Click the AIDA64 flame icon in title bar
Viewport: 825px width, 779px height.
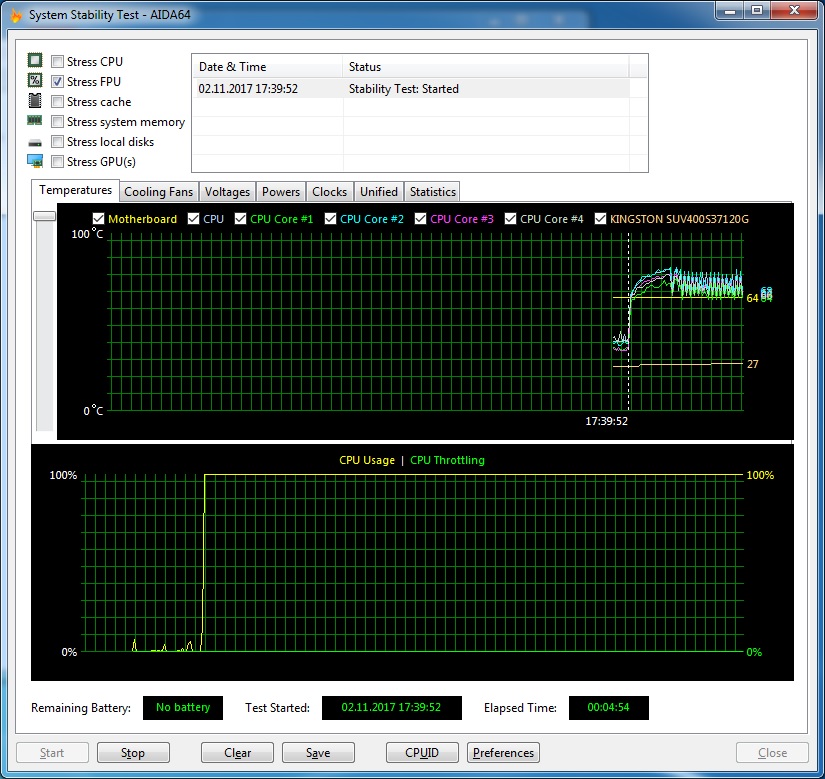point(16,15)
